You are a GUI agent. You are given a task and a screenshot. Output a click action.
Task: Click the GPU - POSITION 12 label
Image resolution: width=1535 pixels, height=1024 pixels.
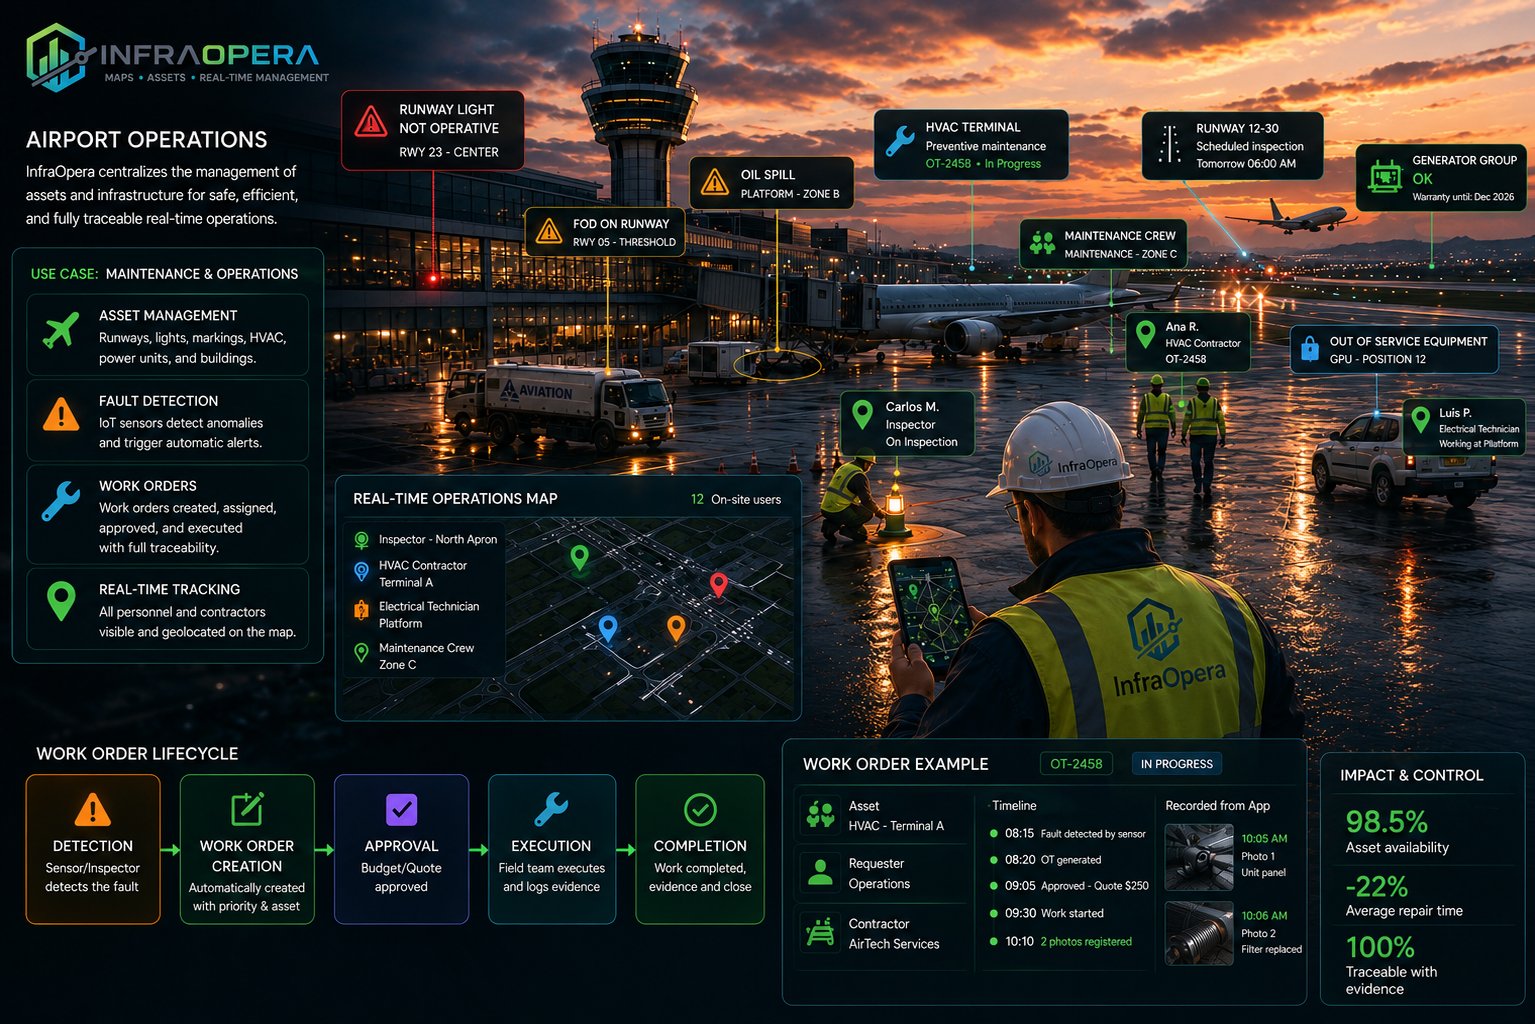coord(1377,360)
